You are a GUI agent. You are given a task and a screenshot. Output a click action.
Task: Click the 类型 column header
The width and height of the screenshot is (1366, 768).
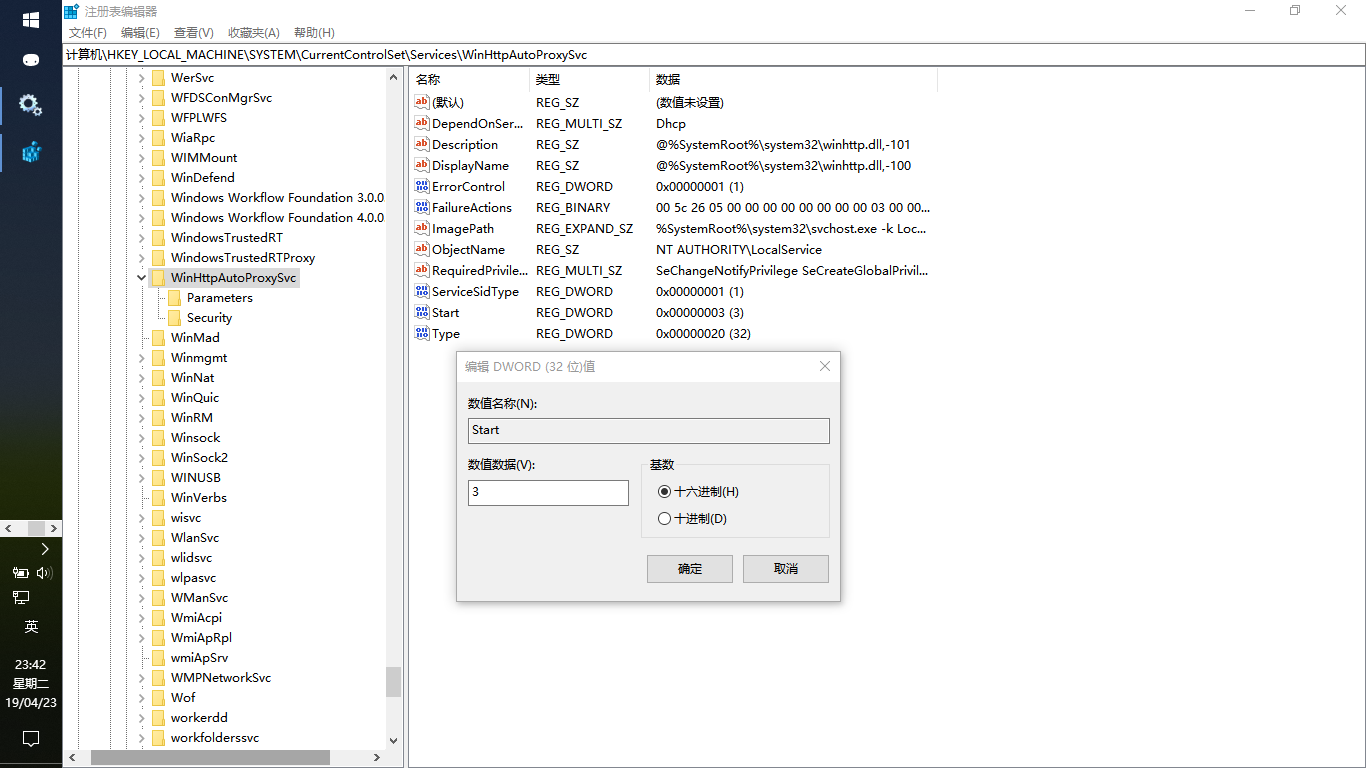tap(590, 80)
